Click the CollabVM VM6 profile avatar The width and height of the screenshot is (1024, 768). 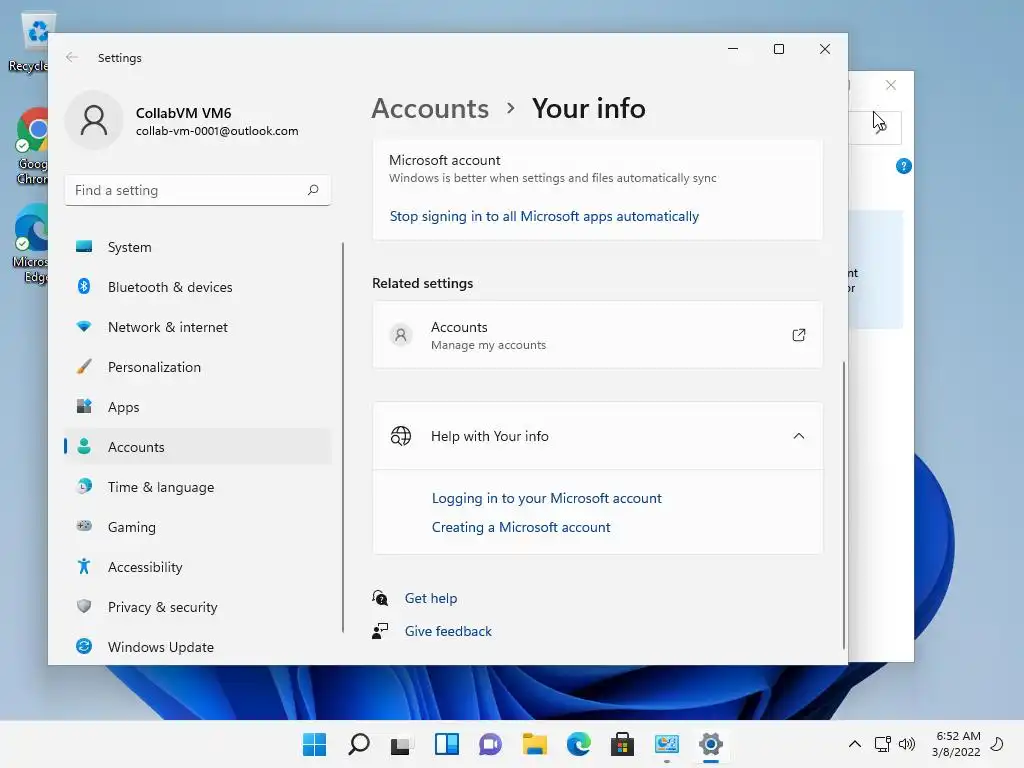94,121
